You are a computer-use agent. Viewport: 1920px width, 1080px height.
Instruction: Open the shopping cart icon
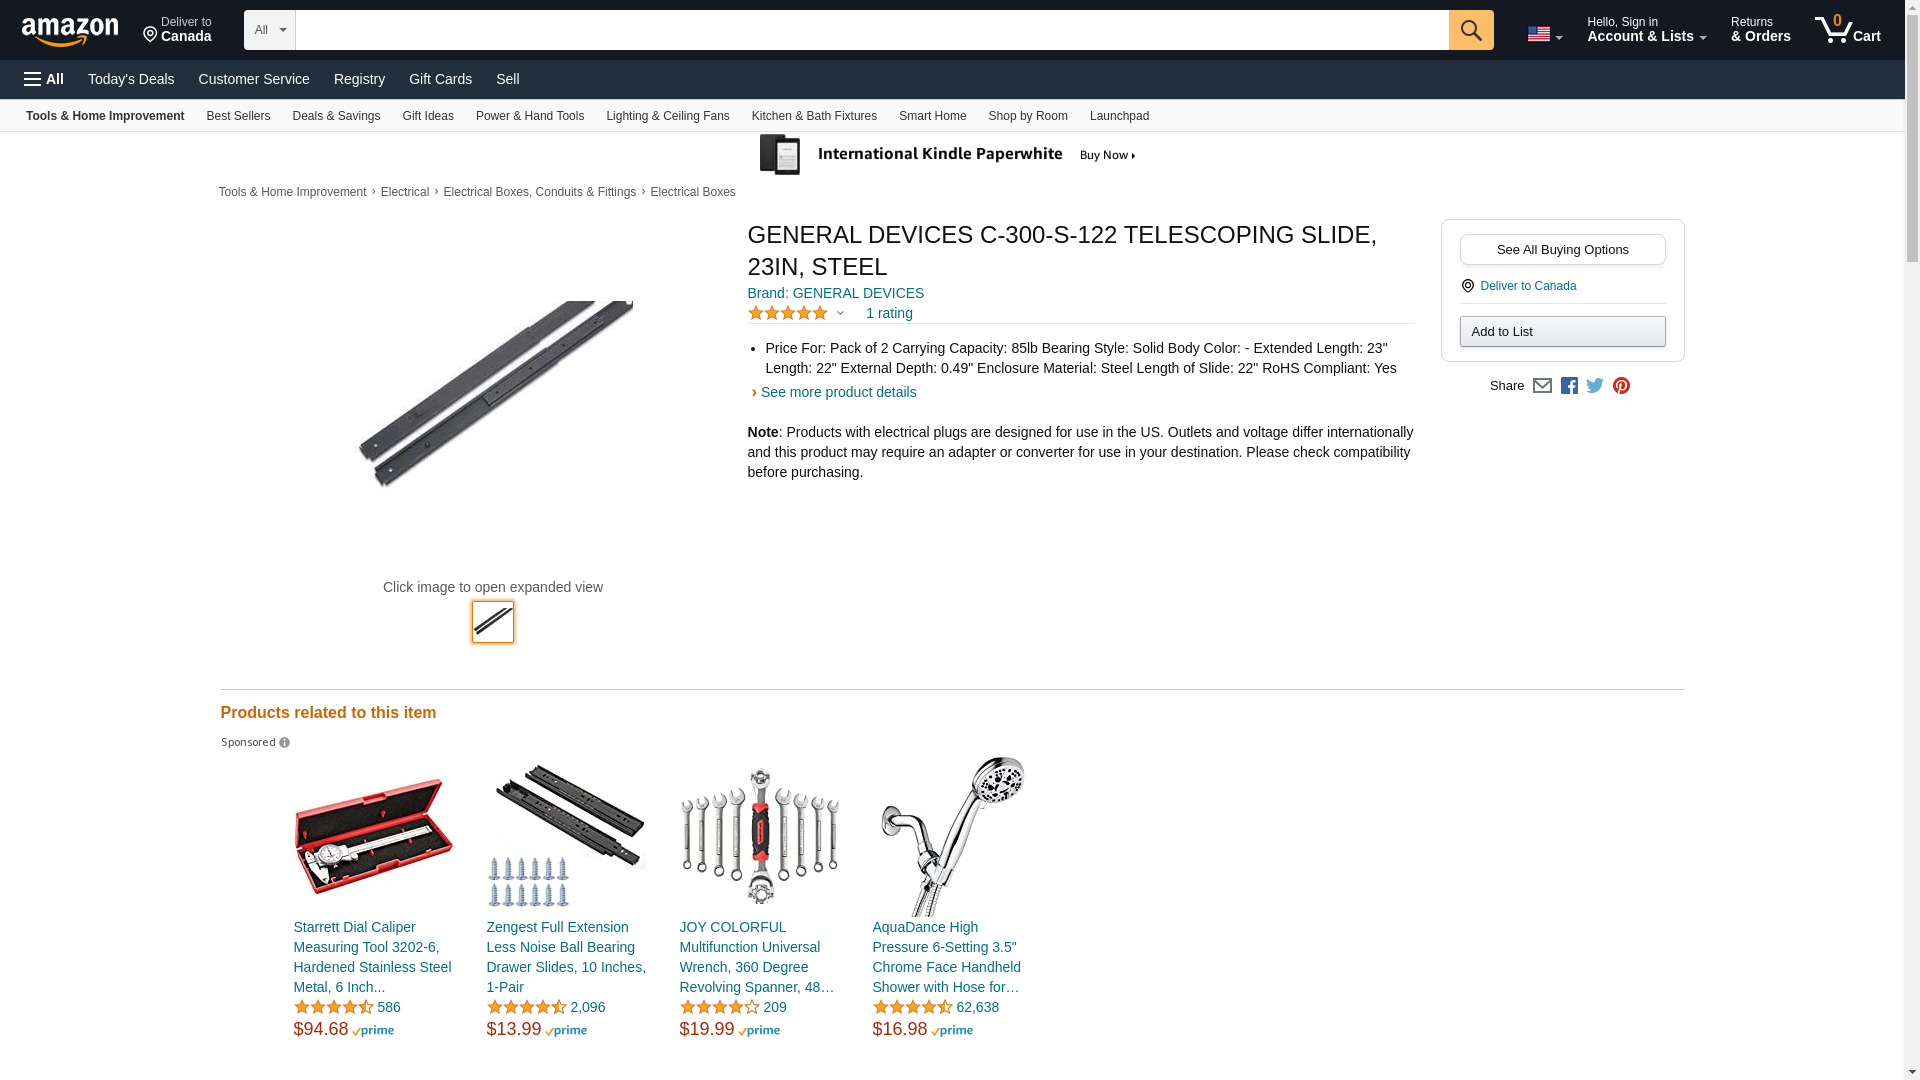[x=1848, y=30]
